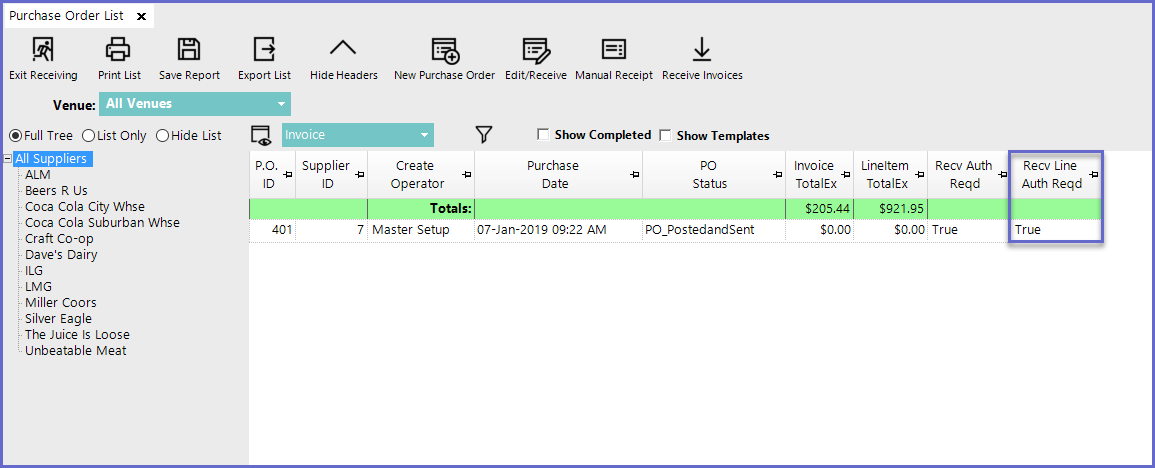
Task: Sort by the Purchase Date column header
Action: click(x=555, y=175)
